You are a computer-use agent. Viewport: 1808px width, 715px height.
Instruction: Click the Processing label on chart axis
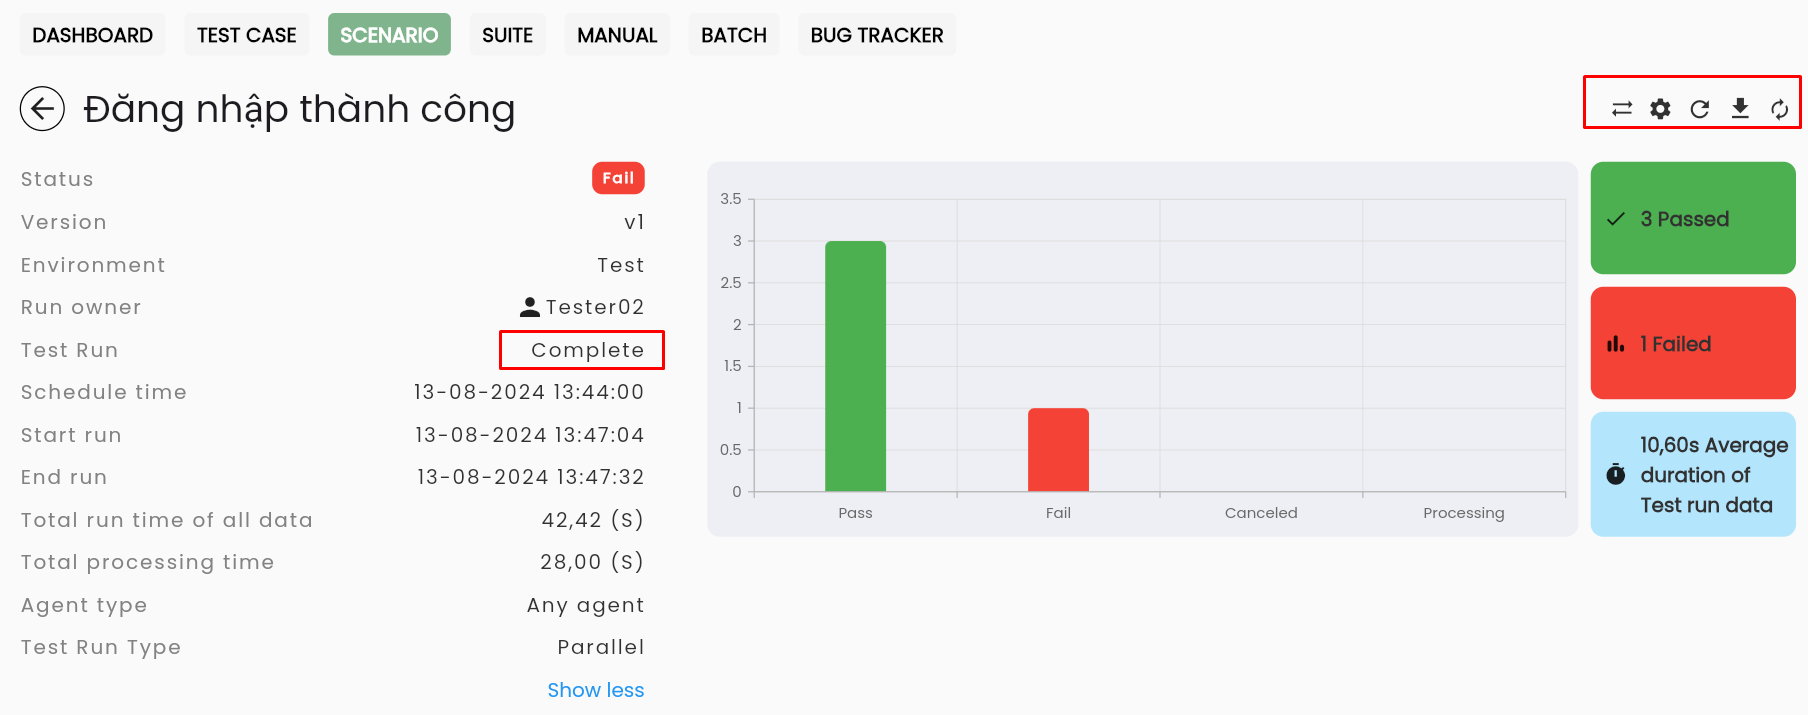[x=1464, y=513]
